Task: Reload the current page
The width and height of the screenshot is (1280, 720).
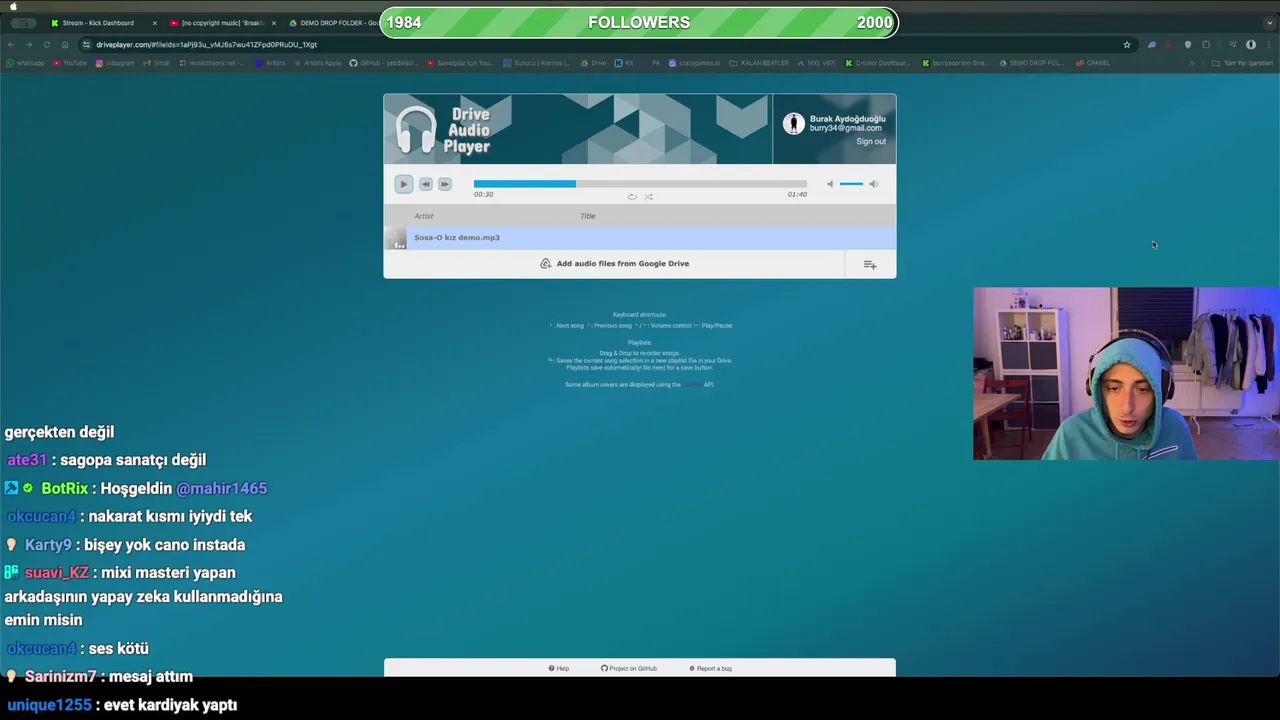Action: click(x=46, y=45)
